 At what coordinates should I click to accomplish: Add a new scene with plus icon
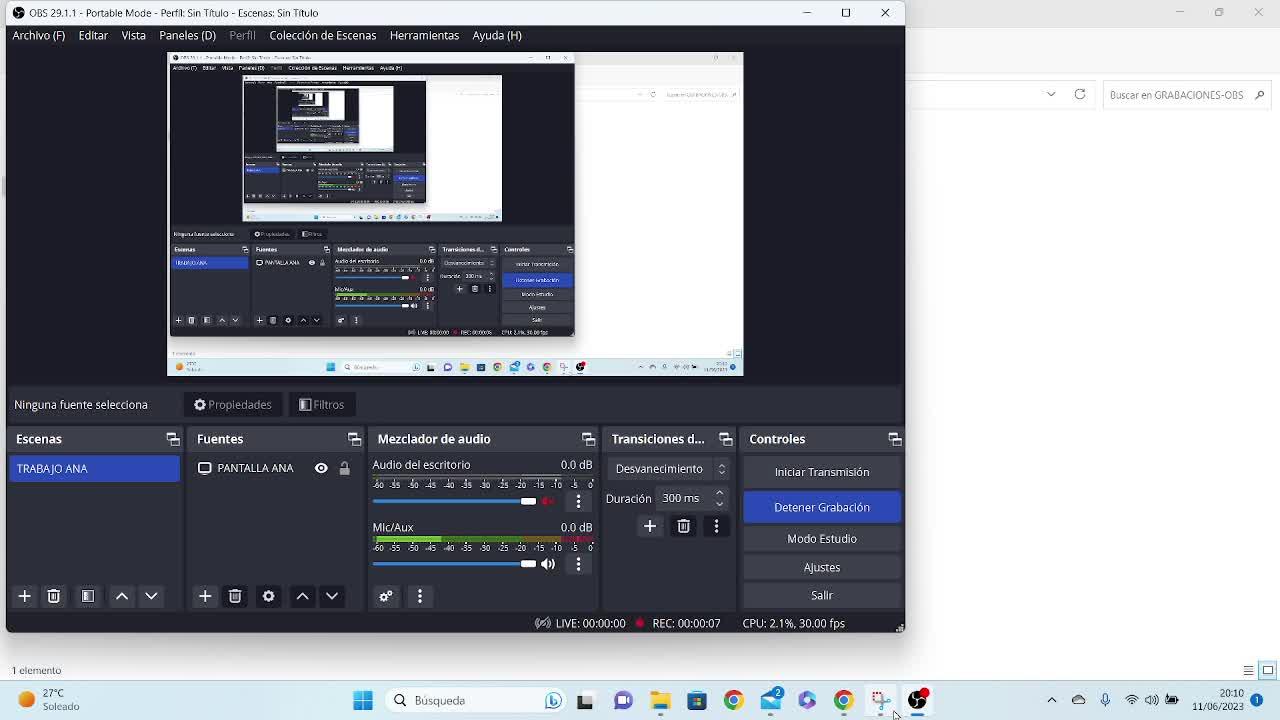(25, 596)
